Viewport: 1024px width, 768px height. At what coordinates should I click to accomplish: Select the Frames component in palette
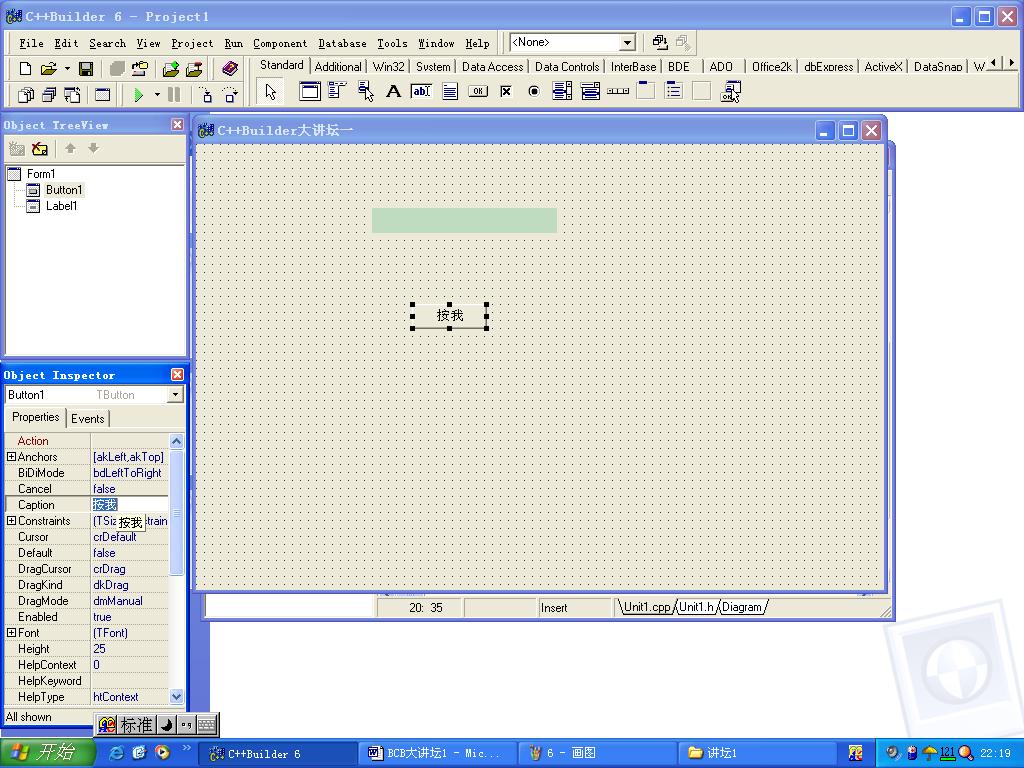[x=310, y=91]
